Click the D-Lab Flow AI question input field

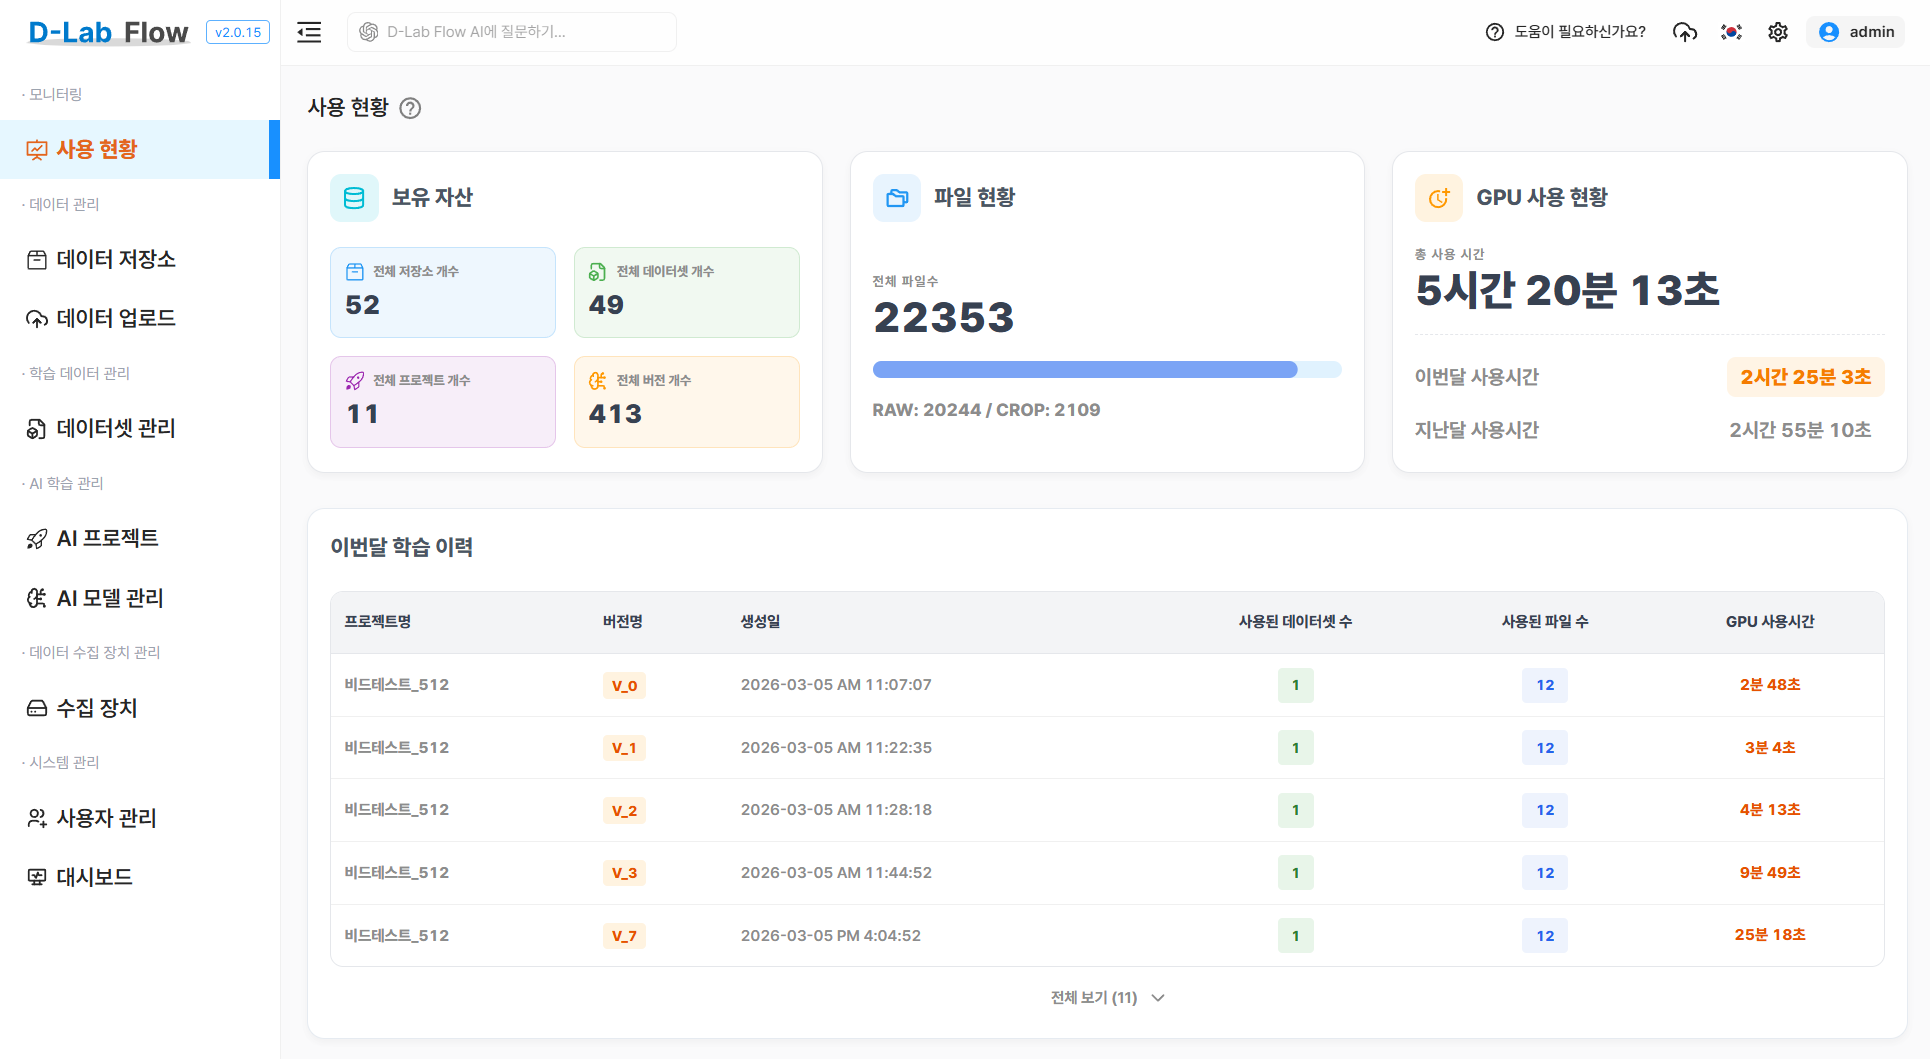coord(511,31)
